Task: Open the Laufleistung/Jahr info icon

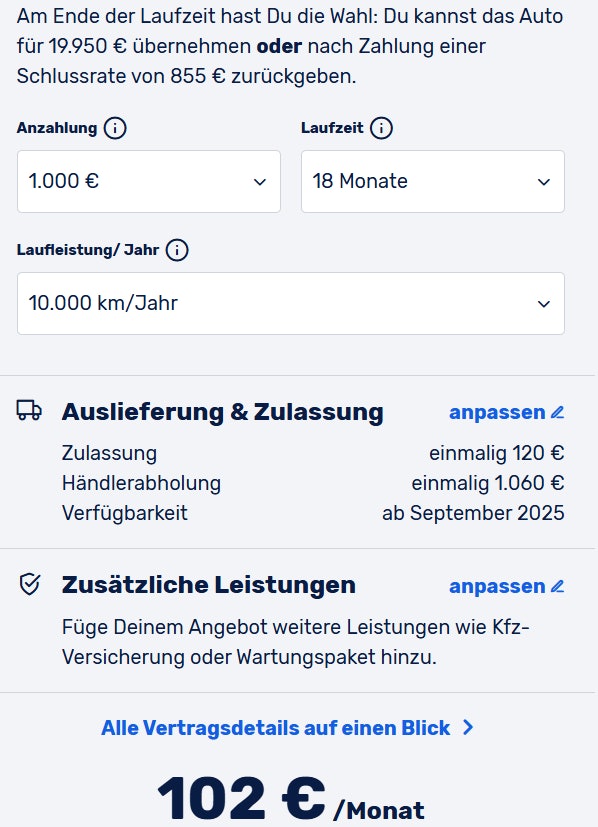Action: [x=177, y=251]
